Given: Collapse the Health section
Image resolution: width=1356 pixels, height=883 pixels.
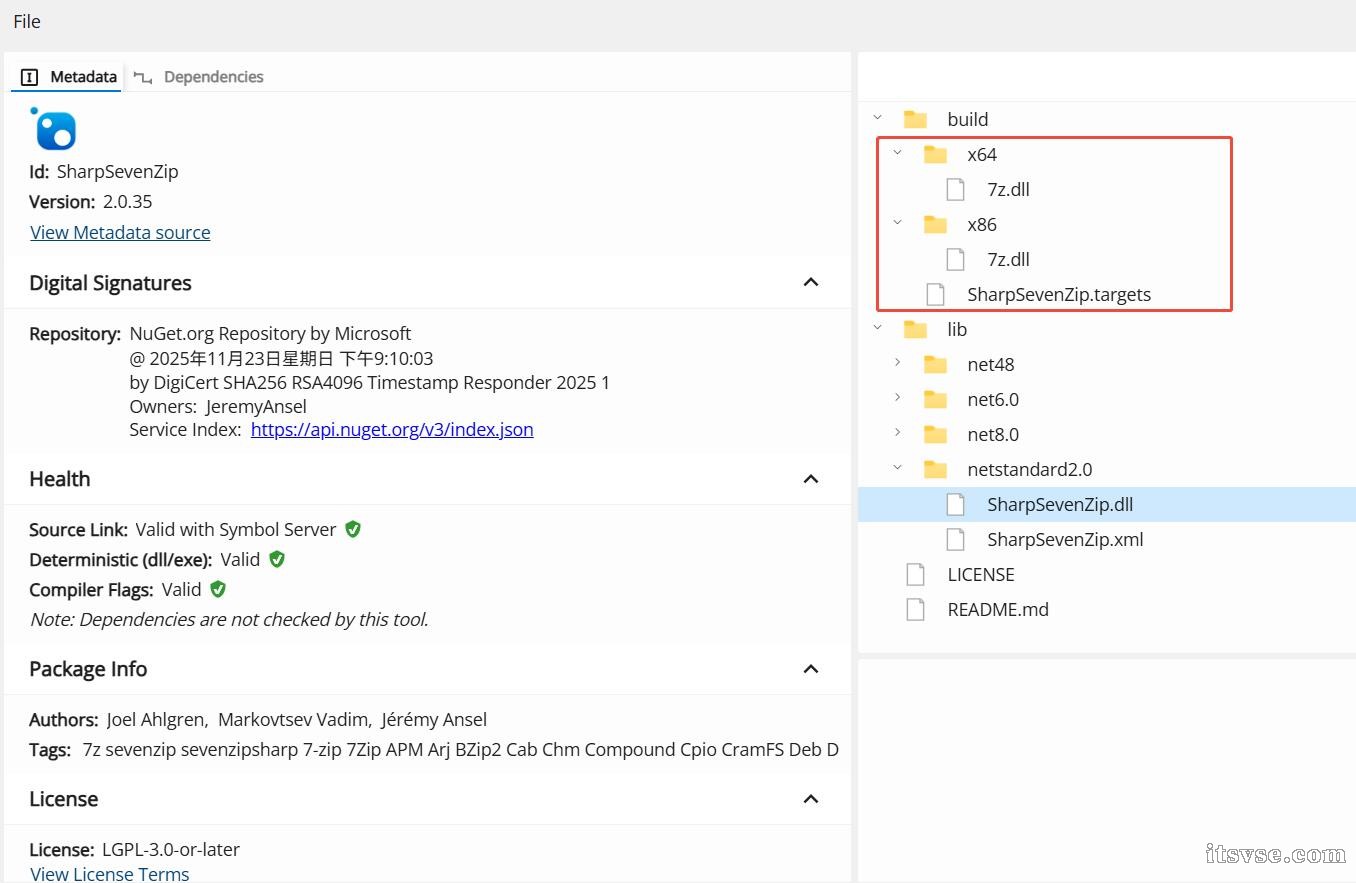Looking at the screenshot, I should pos(811,479).
